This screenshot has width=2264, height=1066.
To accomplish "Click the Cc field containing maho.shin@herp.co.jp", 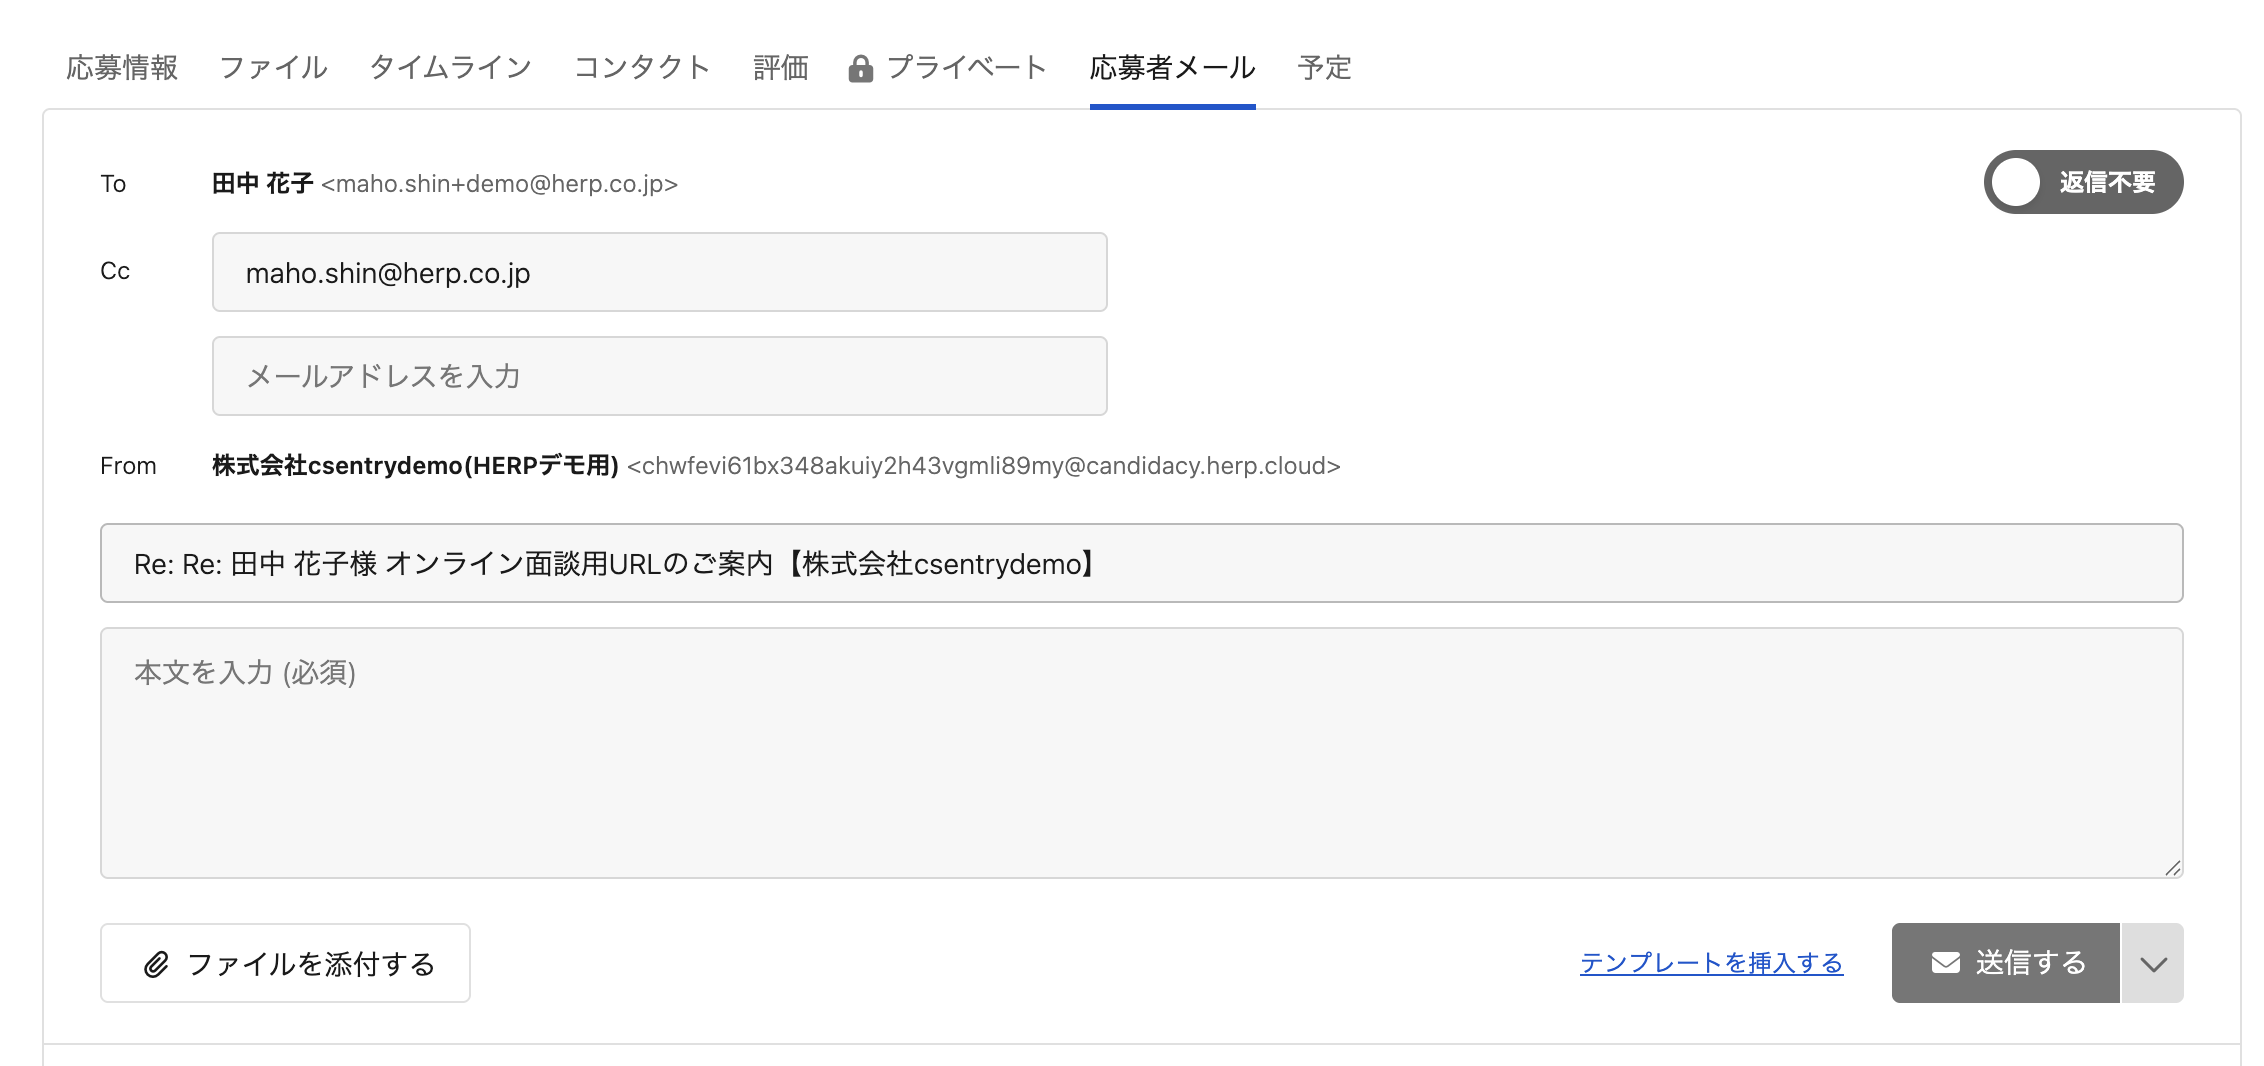I will tap(659, 272).
